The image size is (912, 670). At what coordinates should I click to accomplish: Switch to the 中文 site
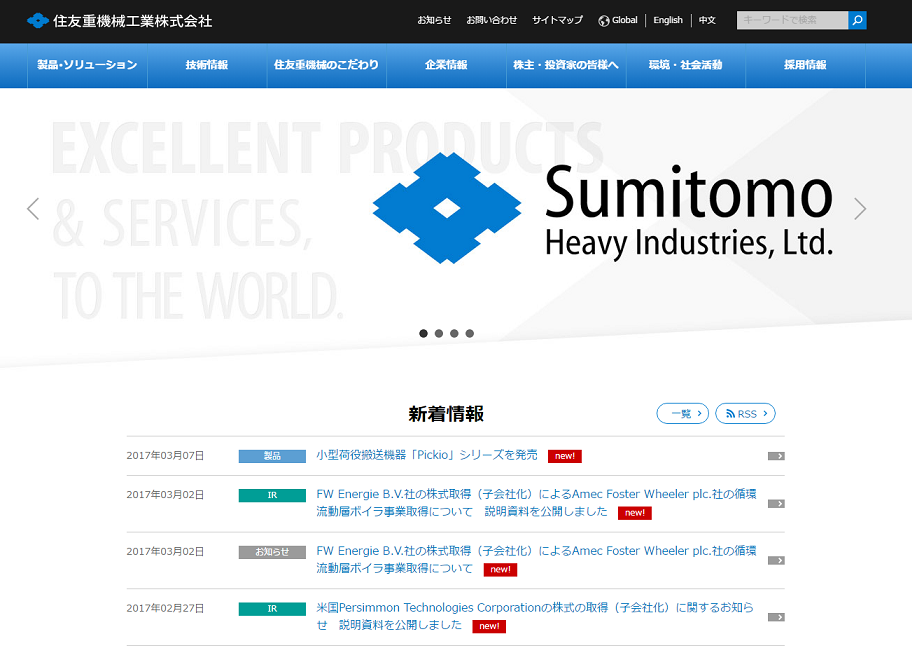[x=707, y=20]
